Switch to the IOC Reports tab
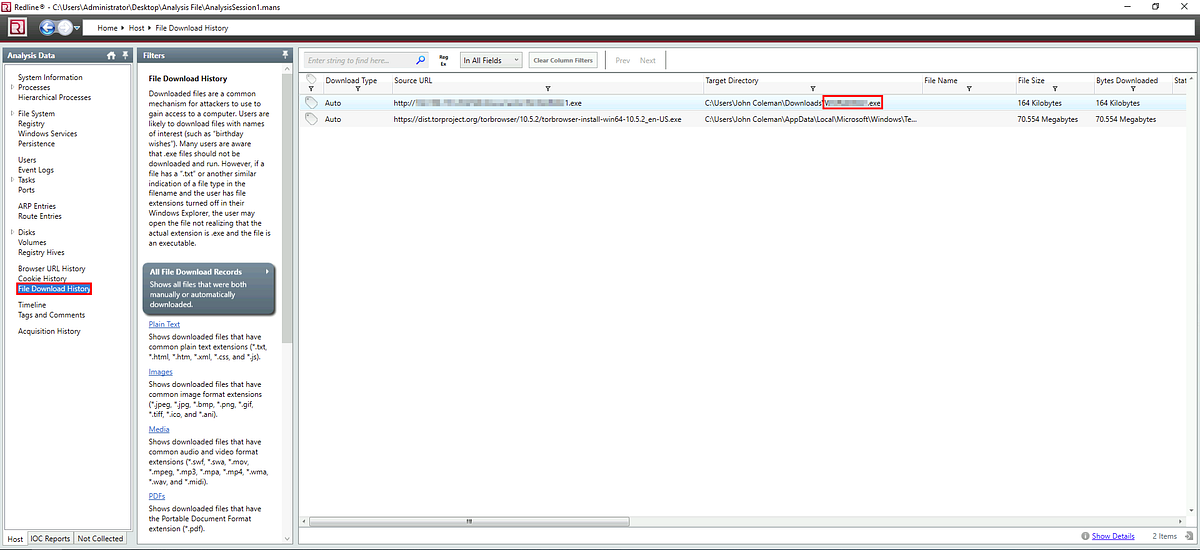 50,538
